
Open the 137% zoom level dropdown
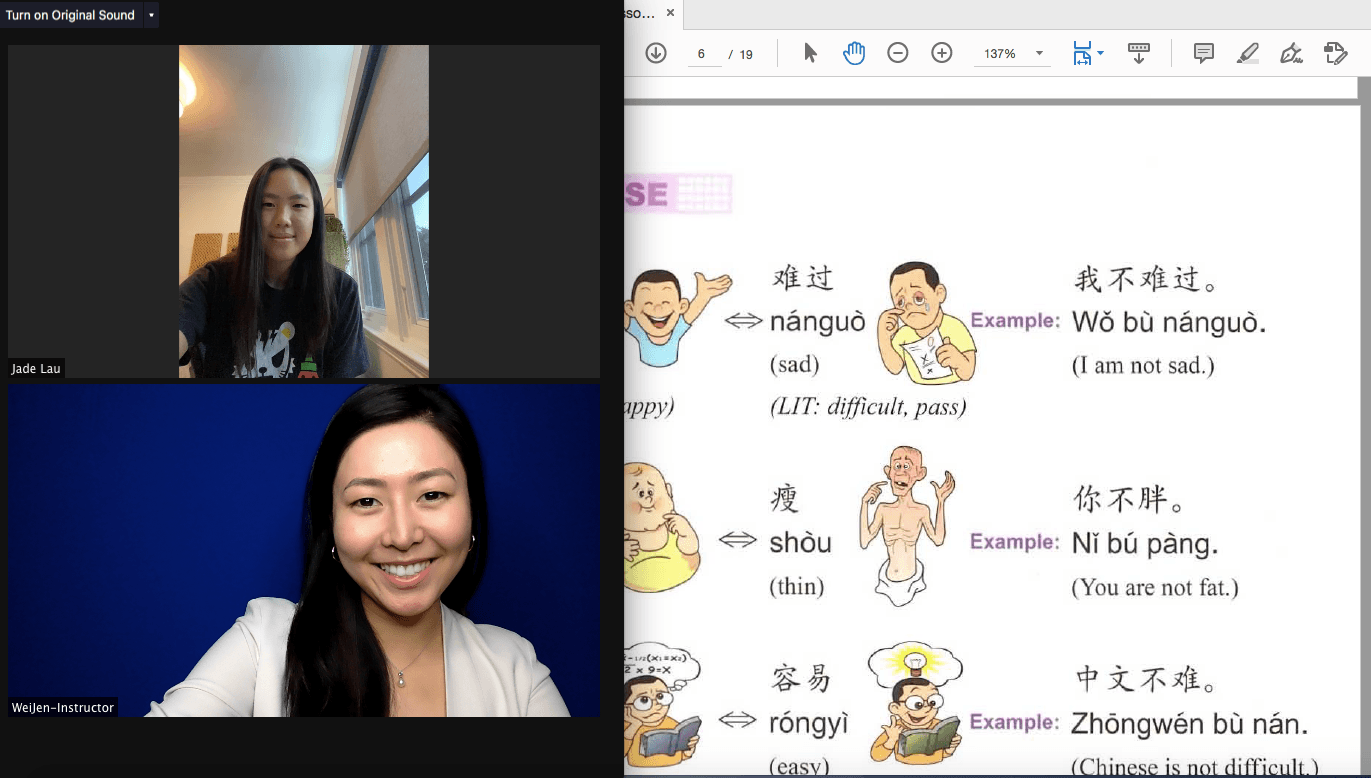[x=1039, y=54]
